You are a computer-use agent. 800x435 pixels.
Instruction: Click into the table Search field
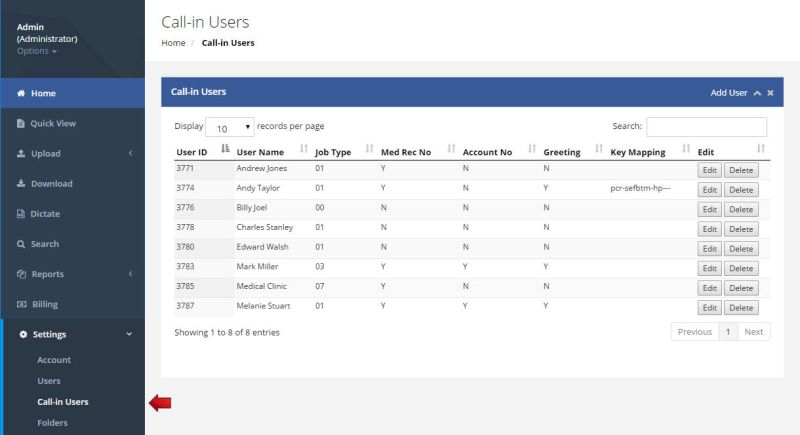point(706,127)
